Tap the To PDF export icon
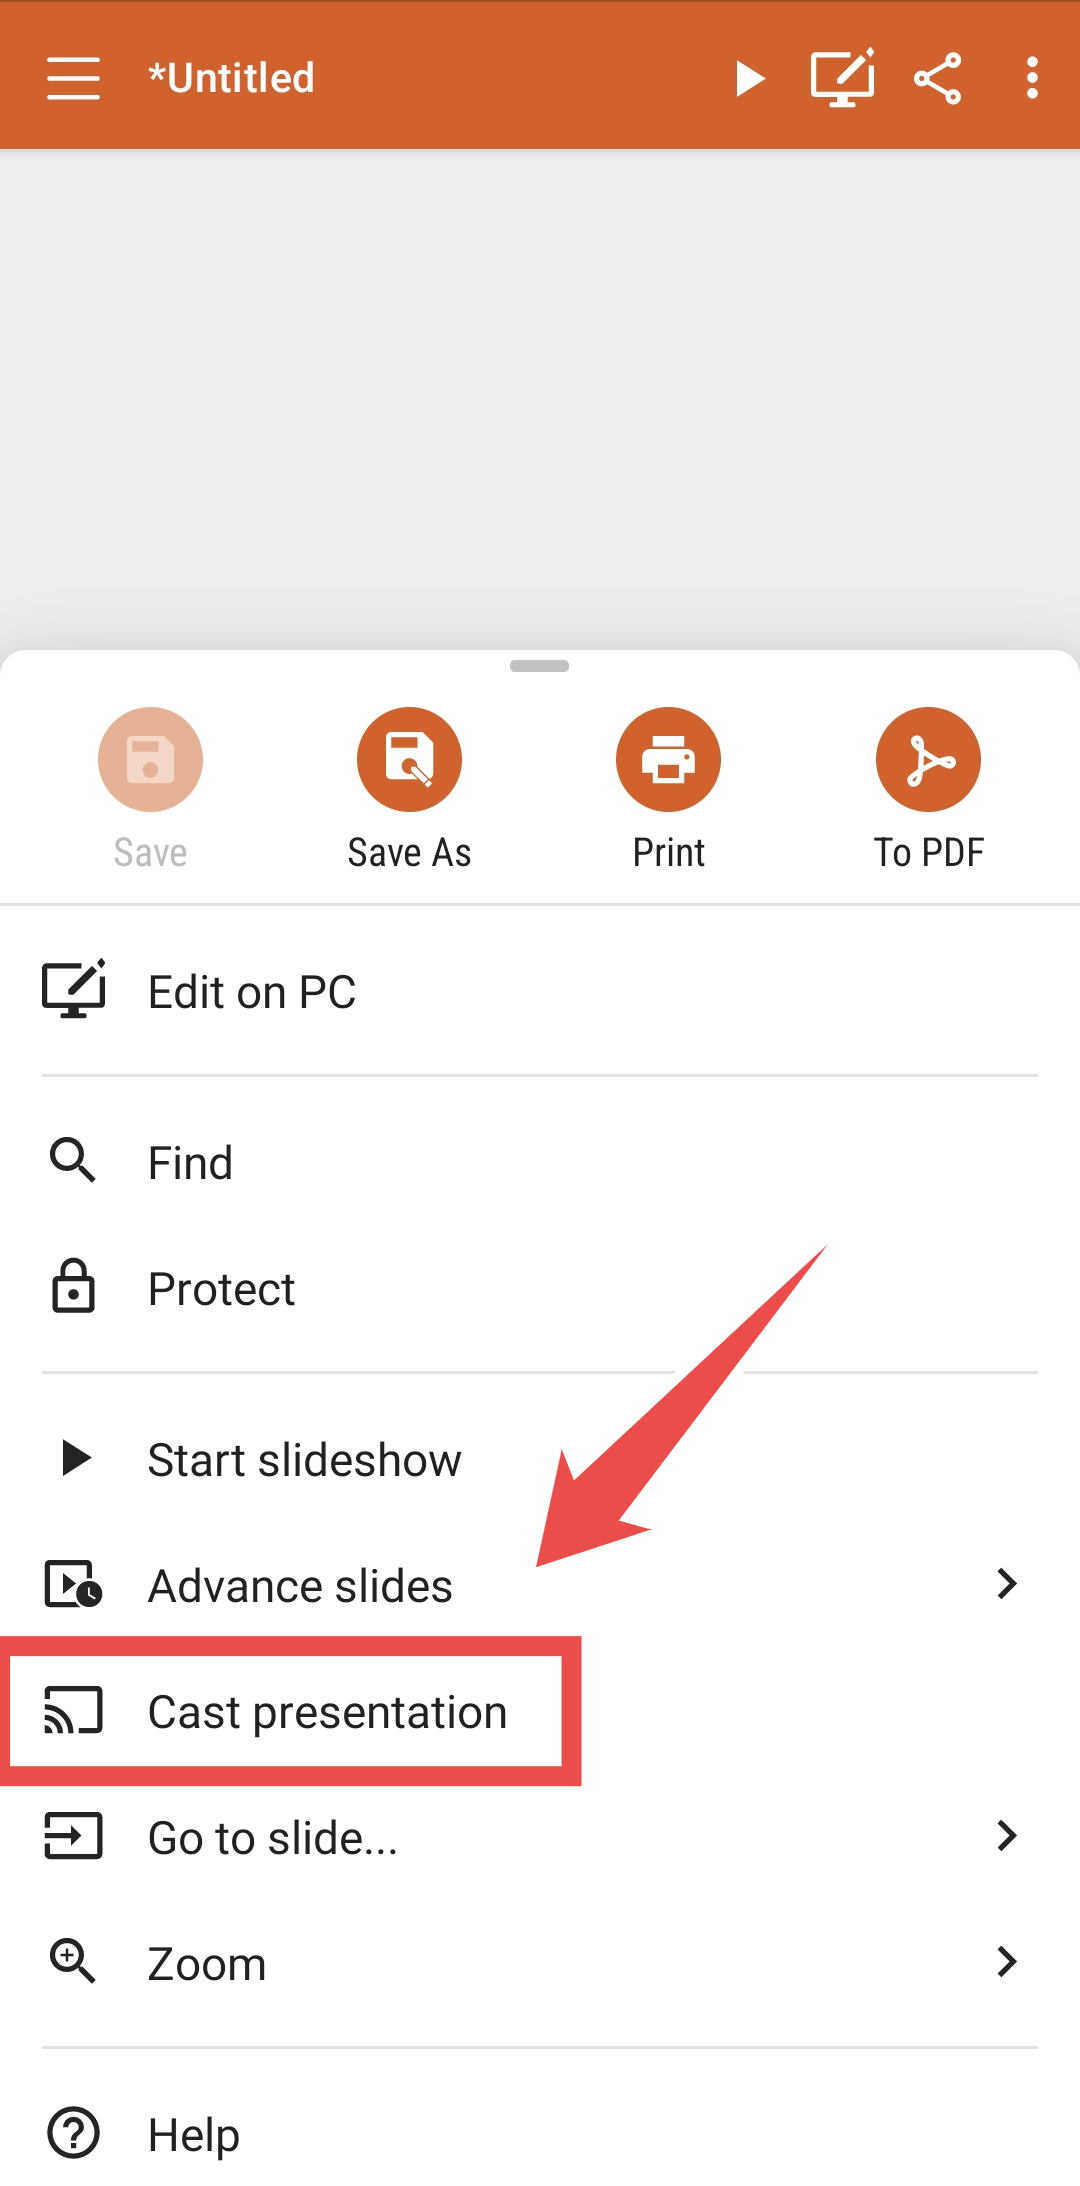The height and width of the screenshot is (2186, 1080). point(928,759)
